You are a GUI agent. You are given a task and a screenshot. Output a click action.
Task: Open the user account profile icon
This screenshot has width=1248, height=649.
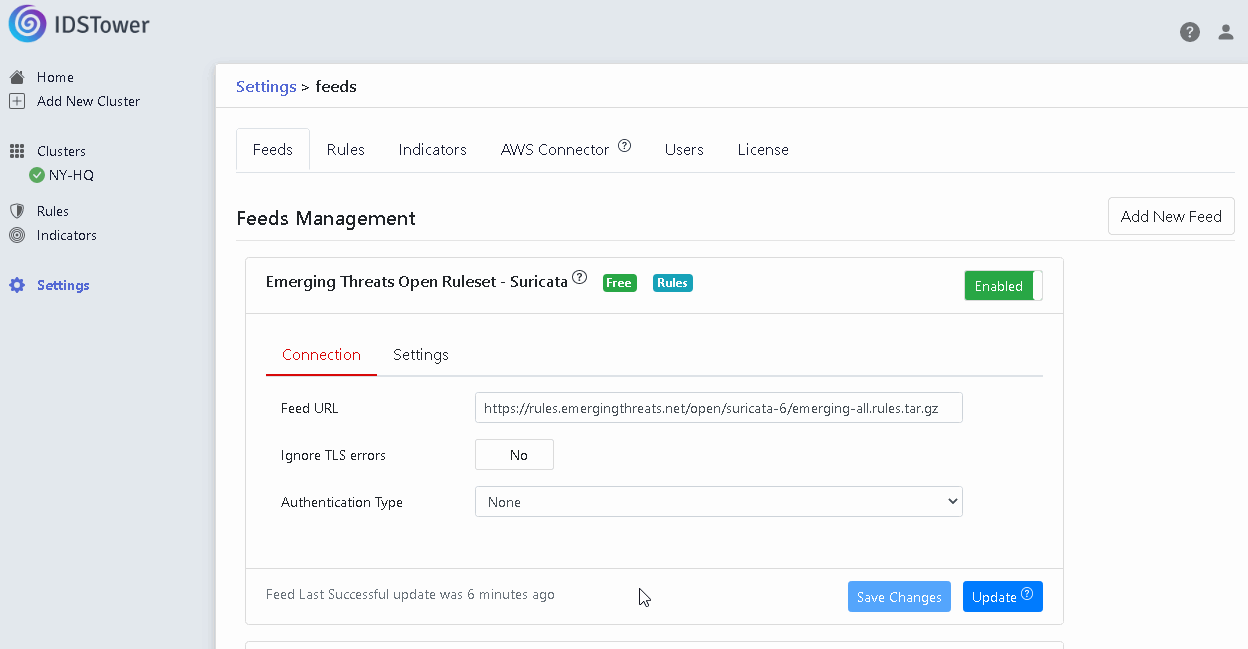click(1226, 32)
